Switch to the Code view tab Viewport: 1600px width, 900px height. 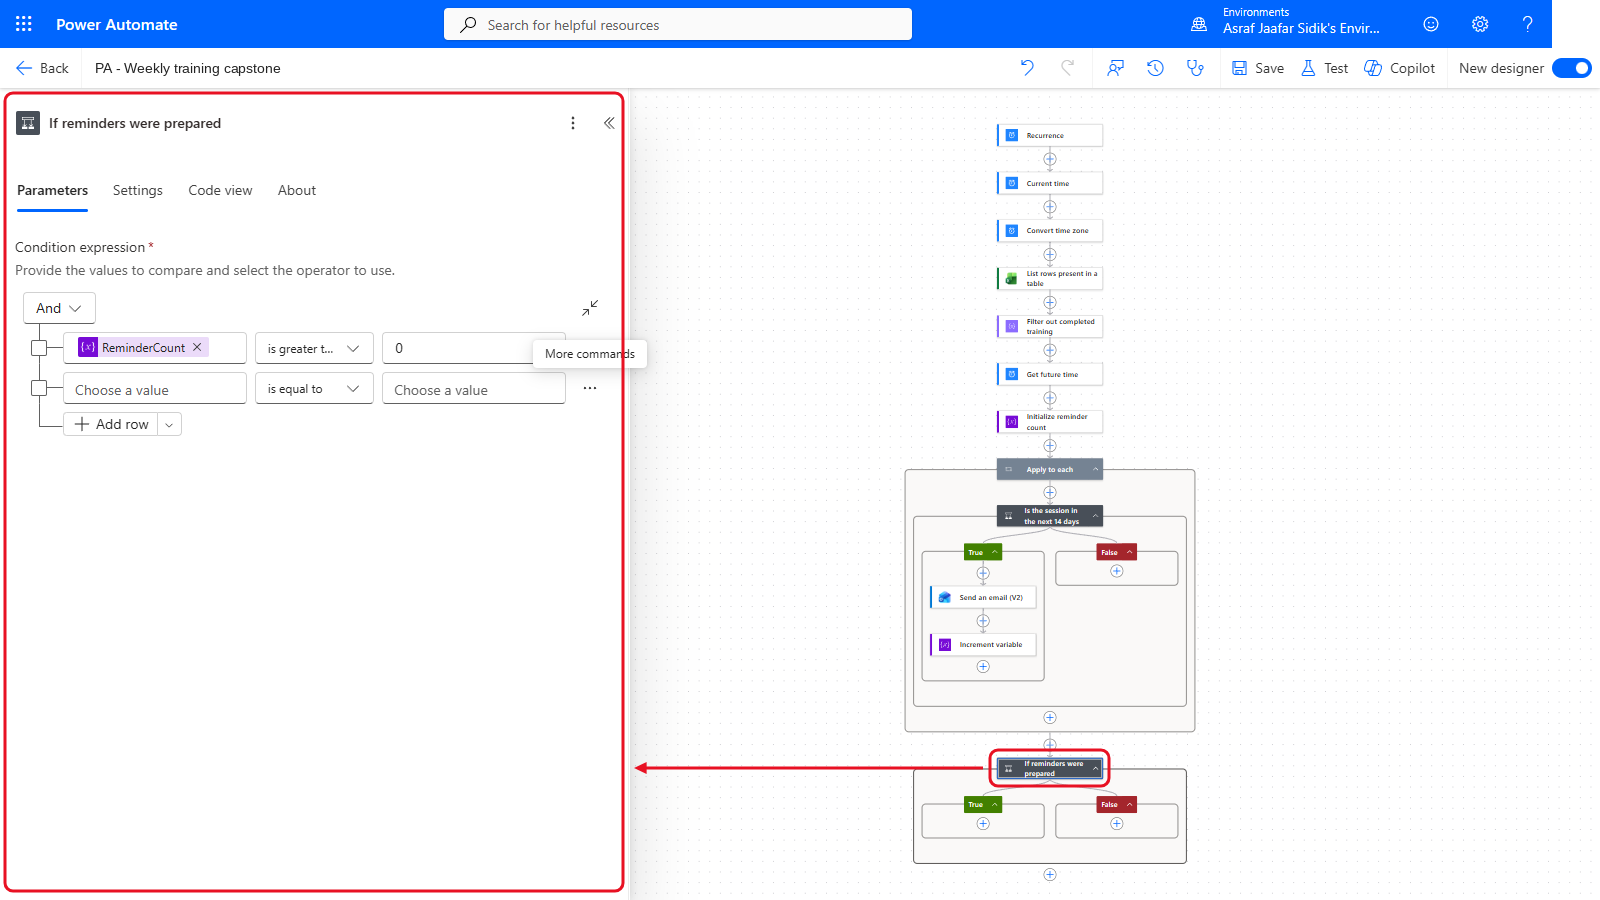tap(220, 190)
